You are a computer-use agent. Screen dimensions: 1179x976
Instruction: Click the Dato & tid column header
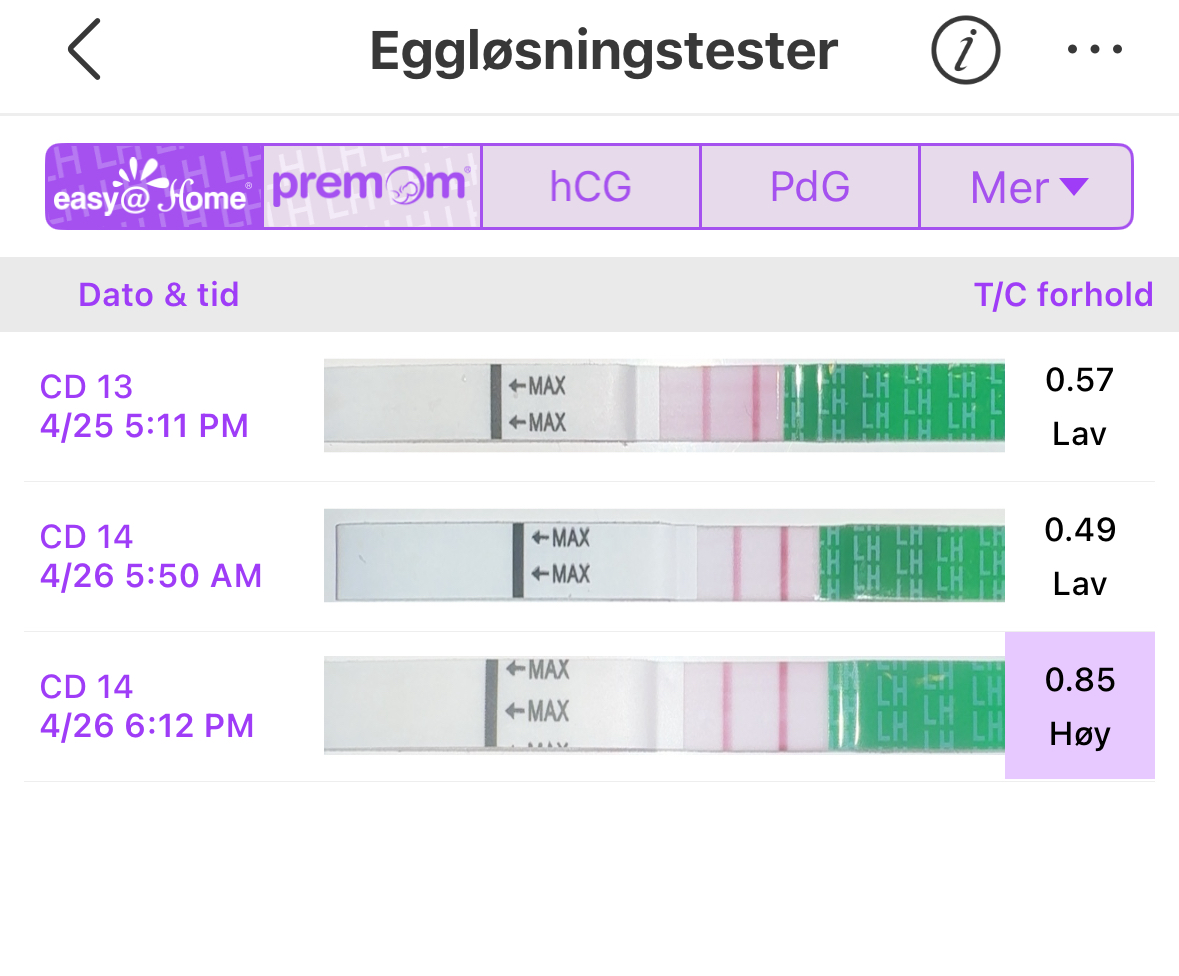[159, 295]
